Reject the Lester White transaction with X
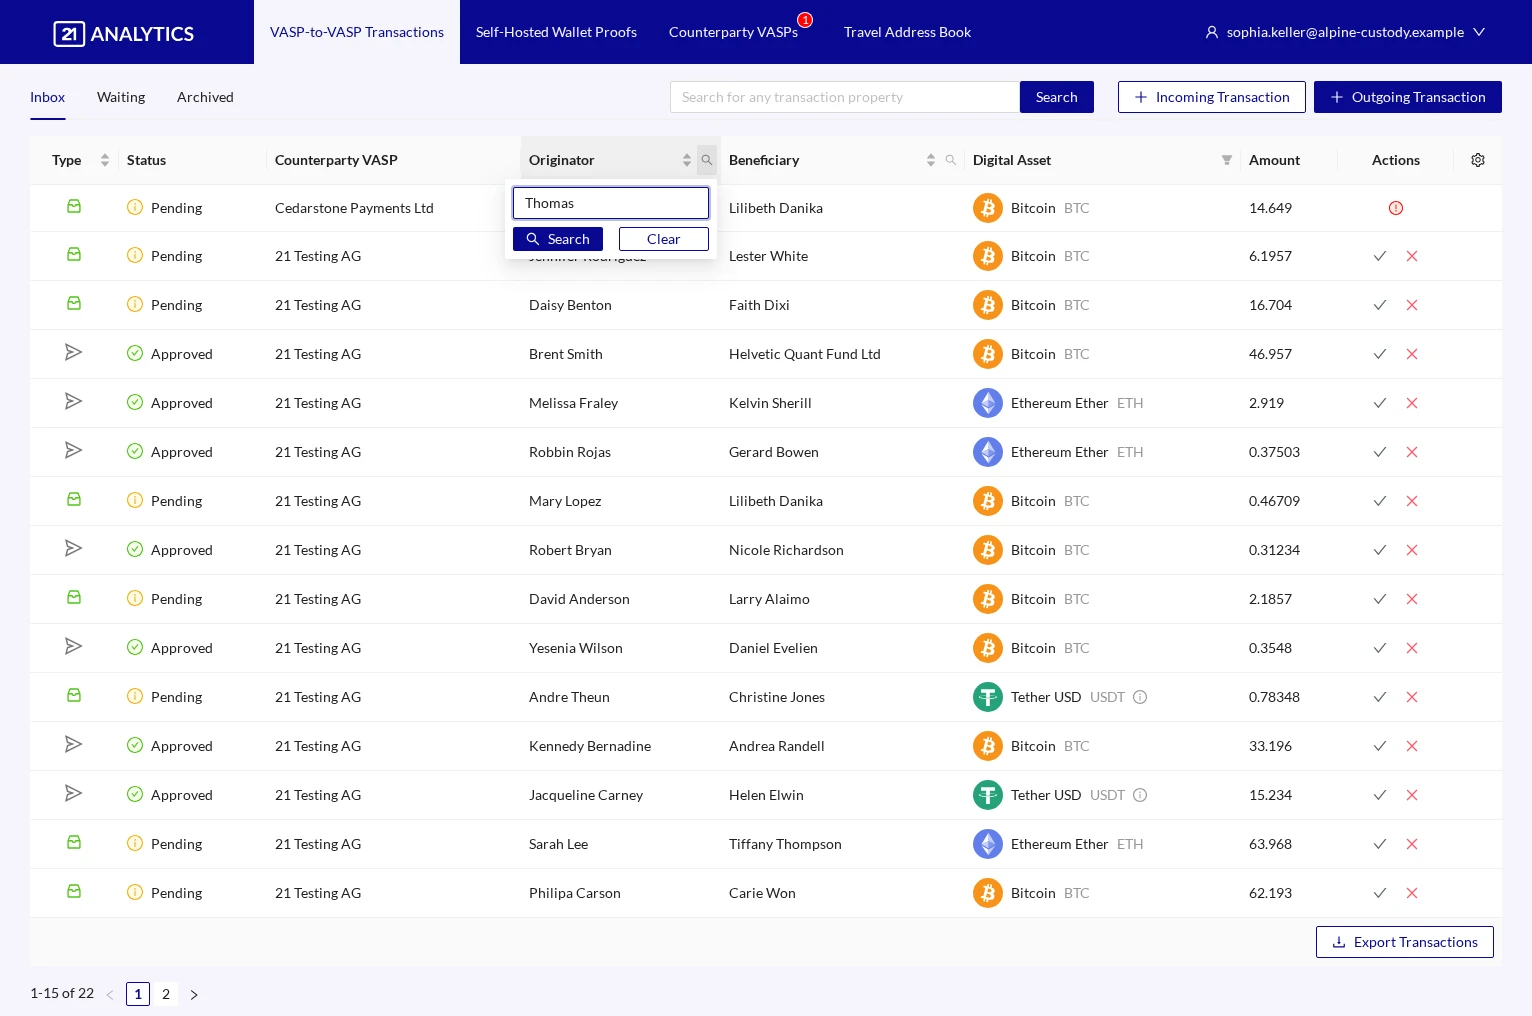 tap(1412, 256)
